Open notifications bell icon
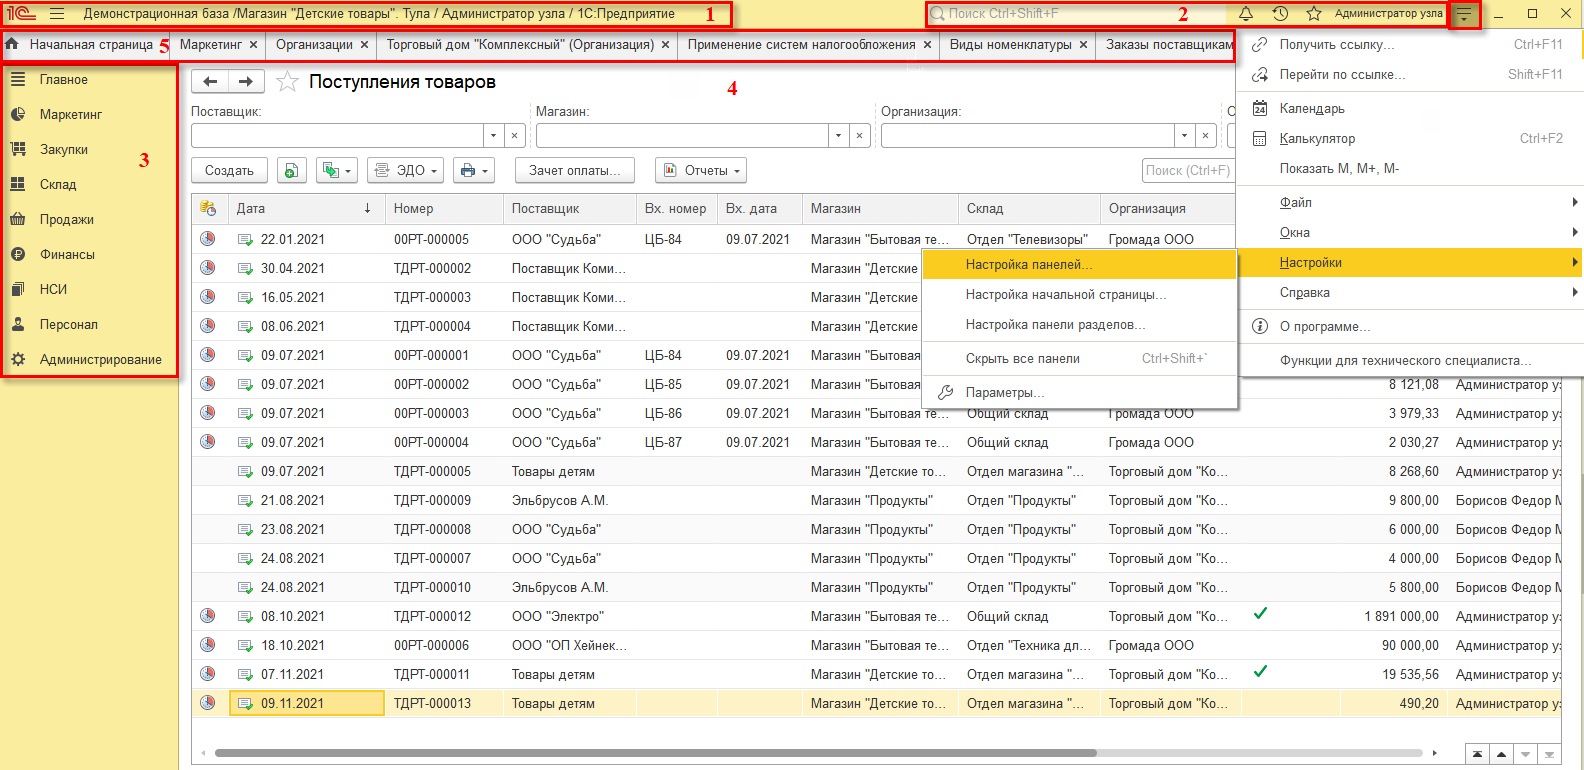The image size is (1584, 770). (x=1246, y=14)
